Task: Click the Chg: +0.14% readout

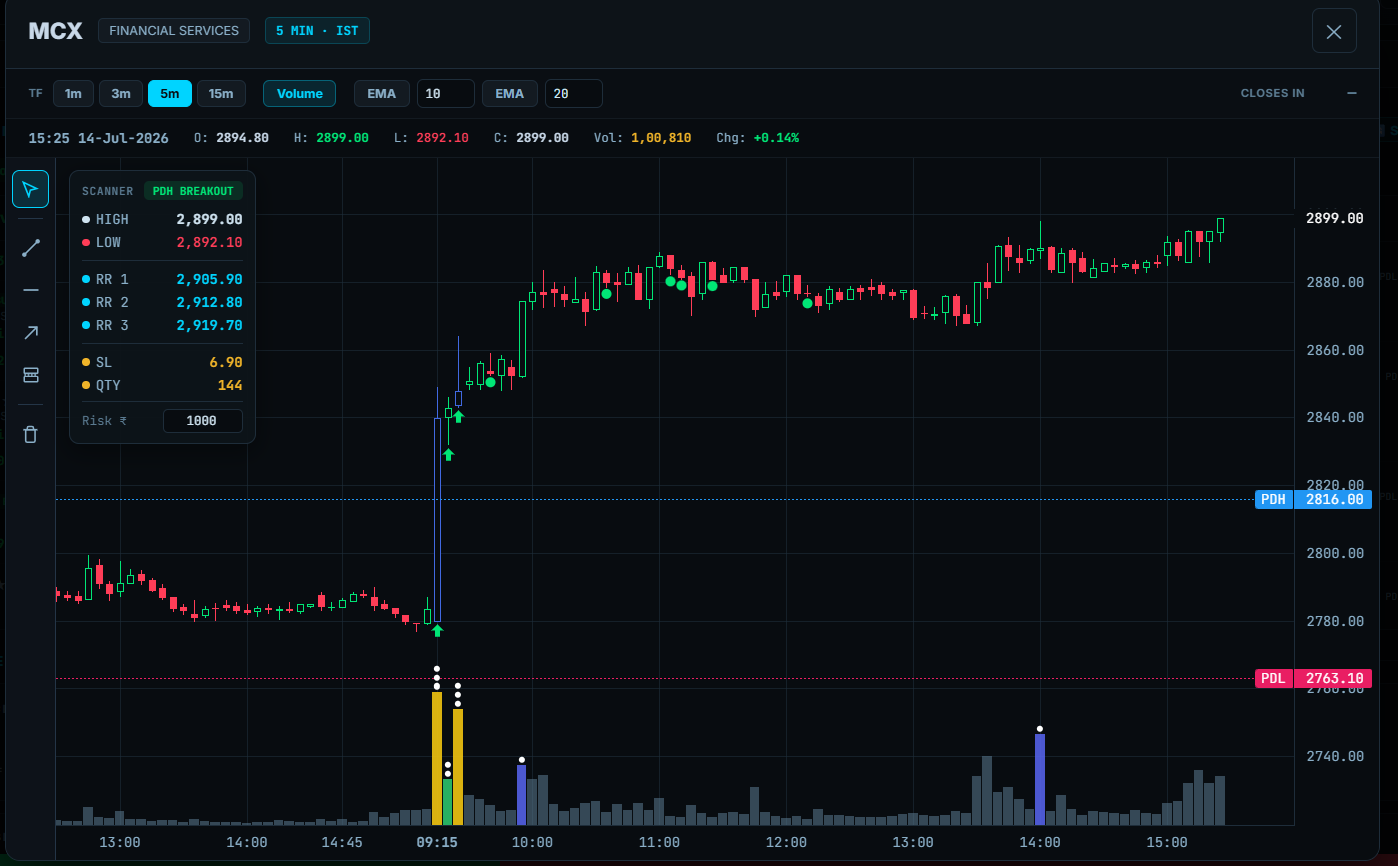Action: click(757, 138)
